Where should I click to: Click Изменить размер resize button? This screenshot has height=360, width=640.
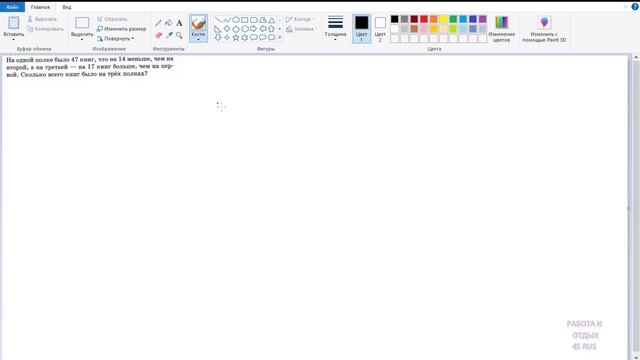[121, 29]
